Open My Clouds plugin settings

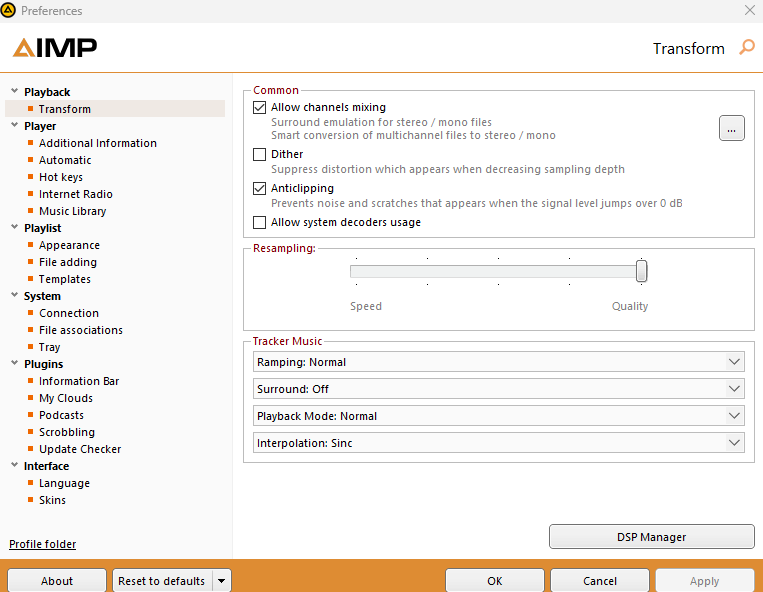click(66, 398)
